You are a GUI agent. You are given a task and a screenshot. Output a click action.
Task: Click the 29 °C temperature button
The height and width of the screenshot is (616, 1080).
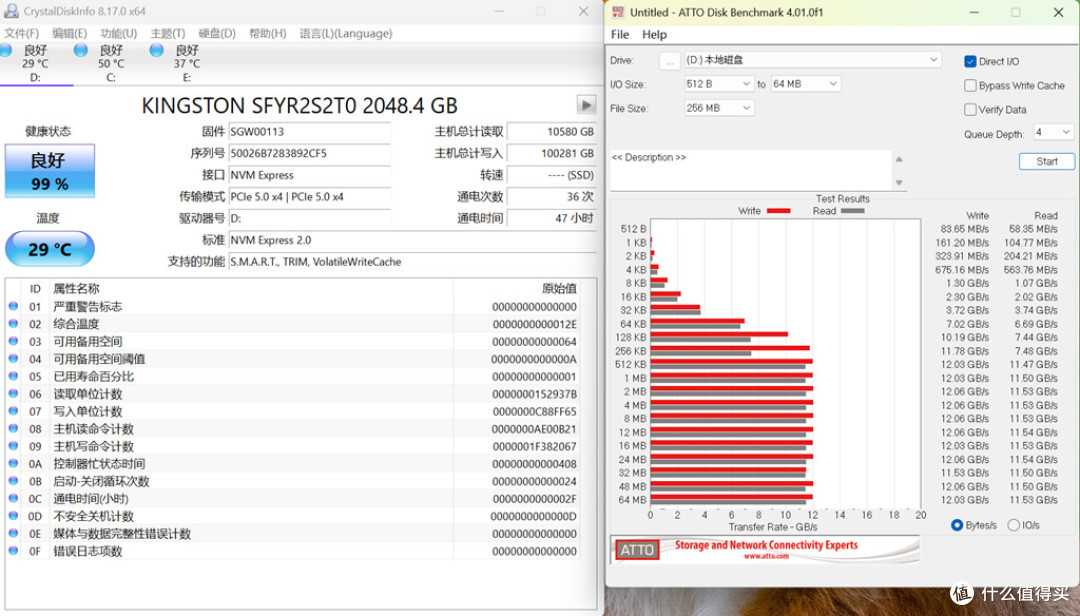50,249
